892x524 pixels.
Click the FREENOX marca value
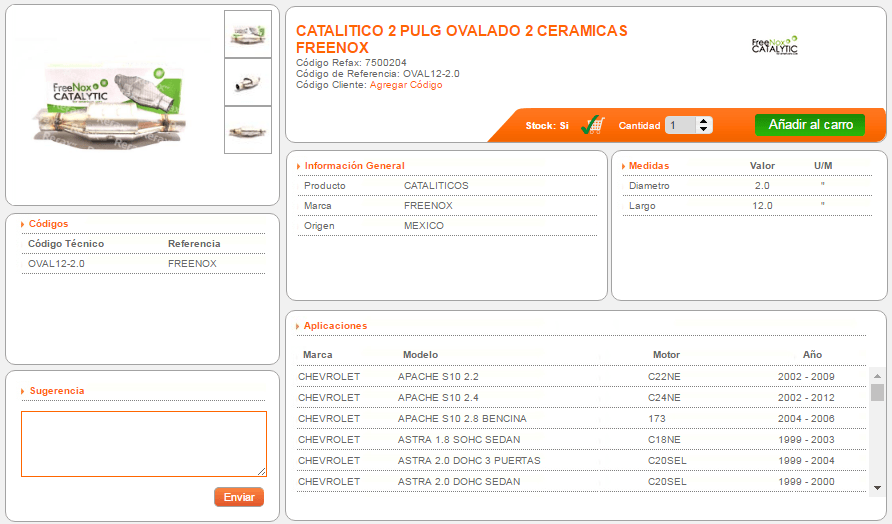click(428, 205)
